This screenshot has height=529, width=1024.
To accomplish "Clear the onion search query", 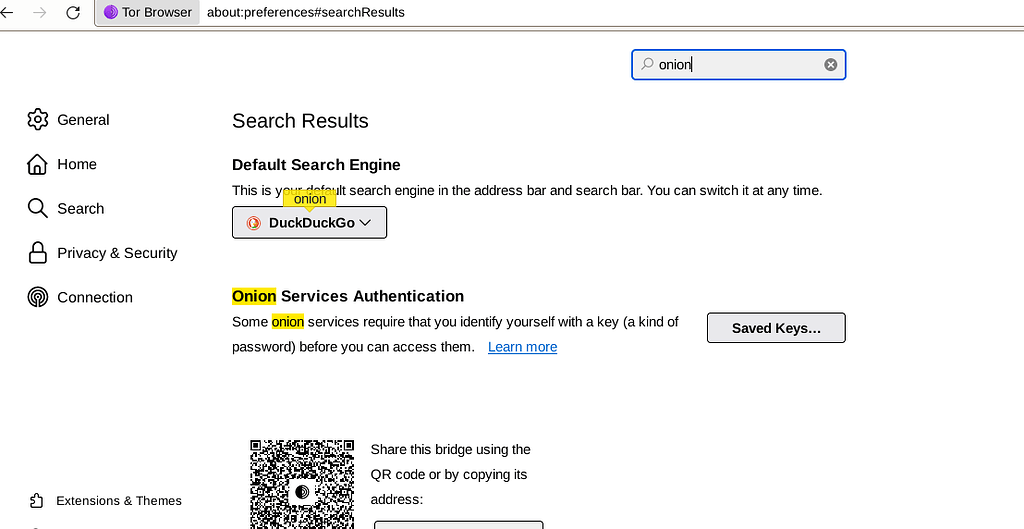I will pos(830,65).
